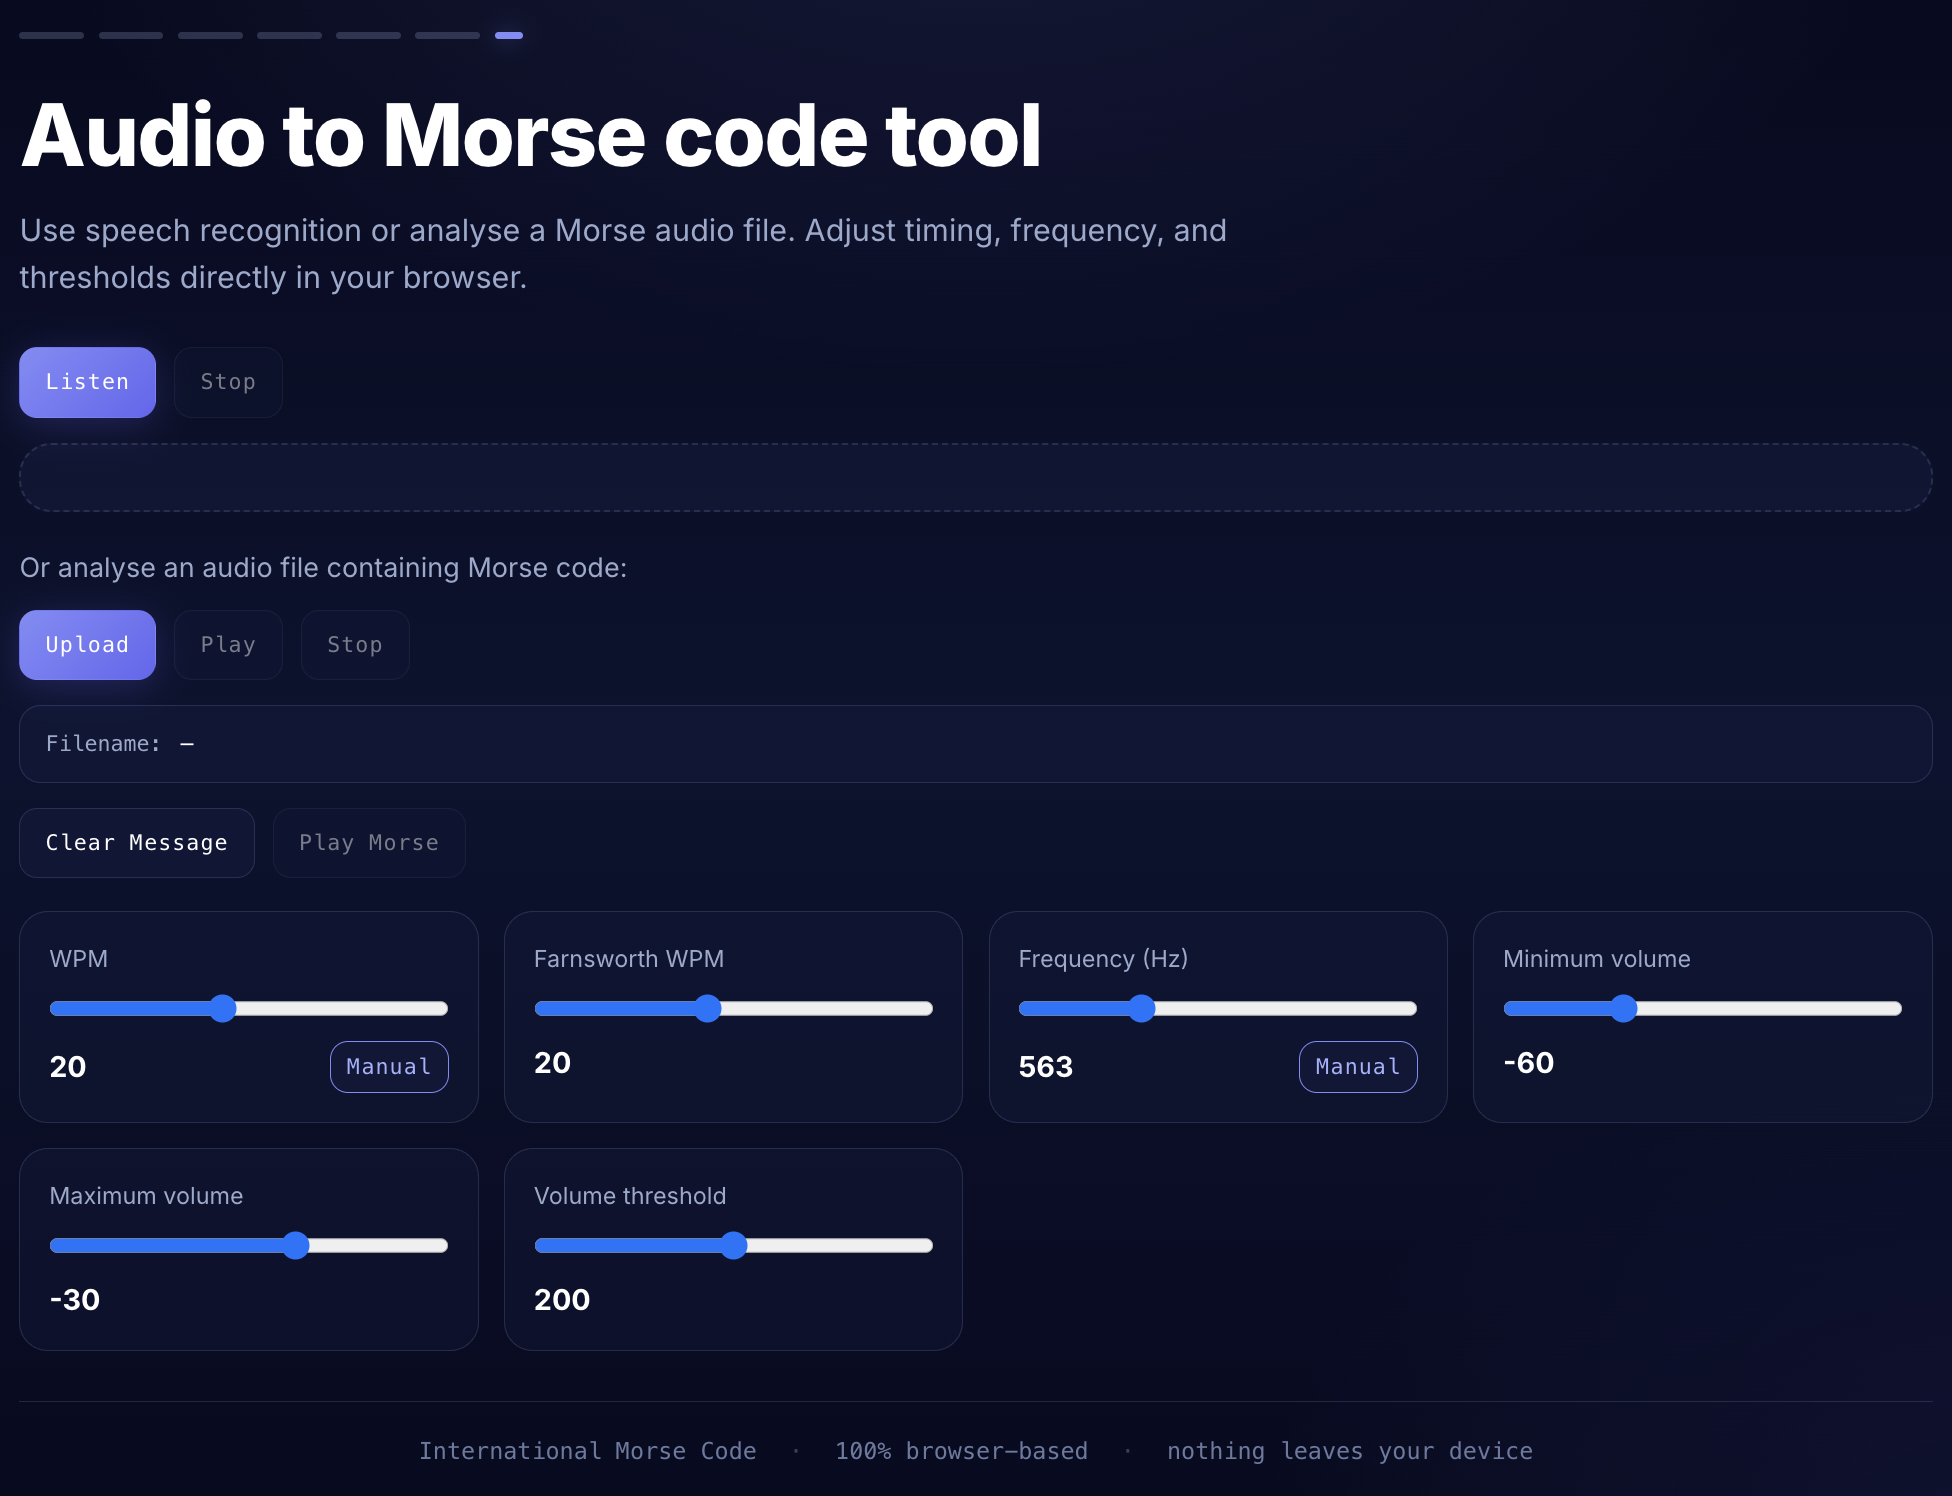Click Listen to start speech recognition
1952x1496 pixels.
[87, 382]
